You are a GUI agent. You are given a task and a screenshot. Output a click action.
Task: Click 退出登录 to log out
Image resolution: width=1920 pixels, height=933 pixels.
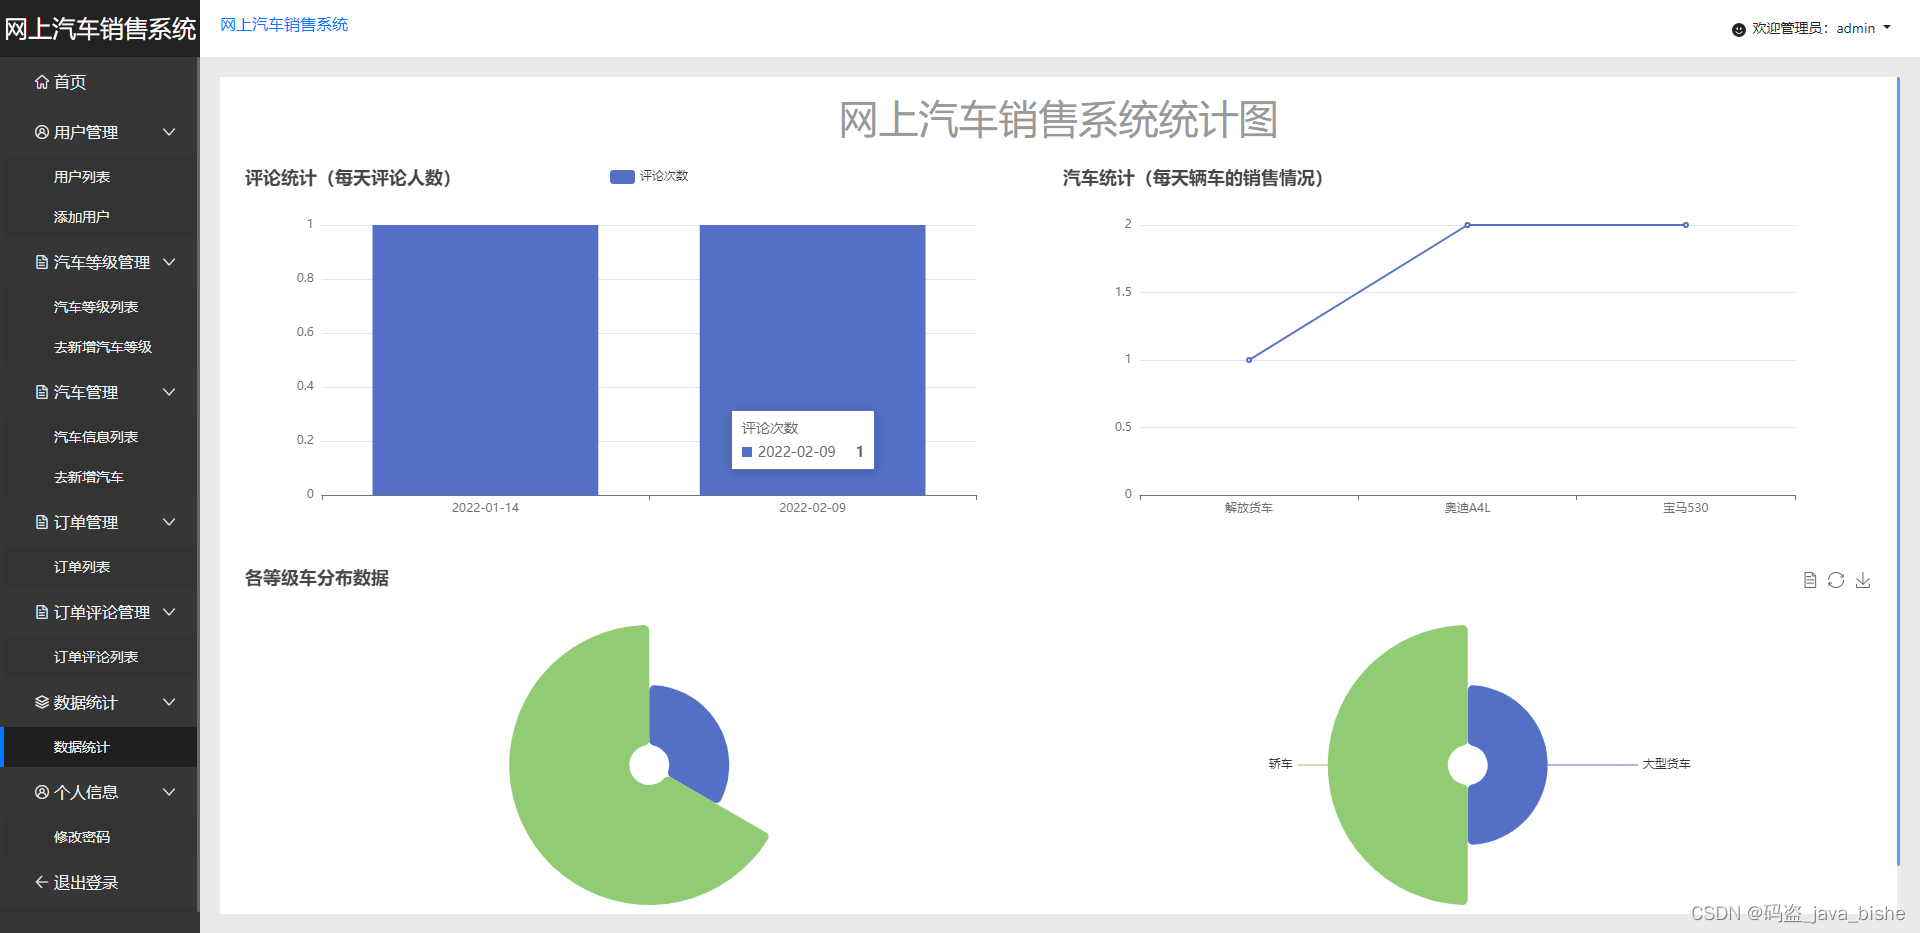pyautogui.click(x=86, y=883)
